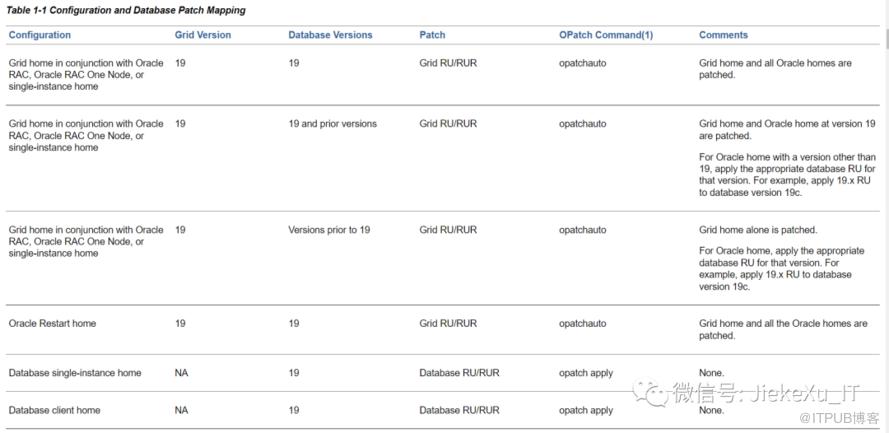The image size is (889, 433).
Task: Select the Grid Version column header
Action: pos(202,35)
